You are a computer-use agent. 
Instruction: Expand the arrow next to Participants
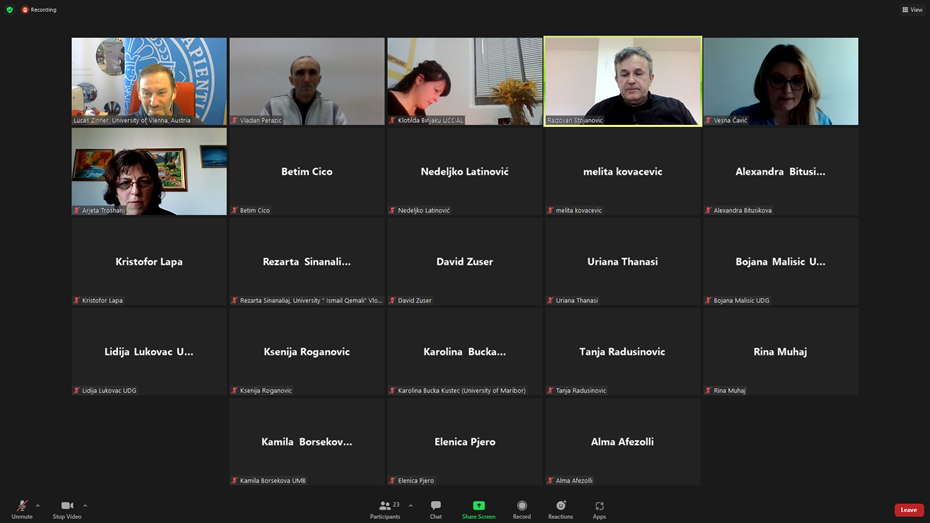coord(410,505)
